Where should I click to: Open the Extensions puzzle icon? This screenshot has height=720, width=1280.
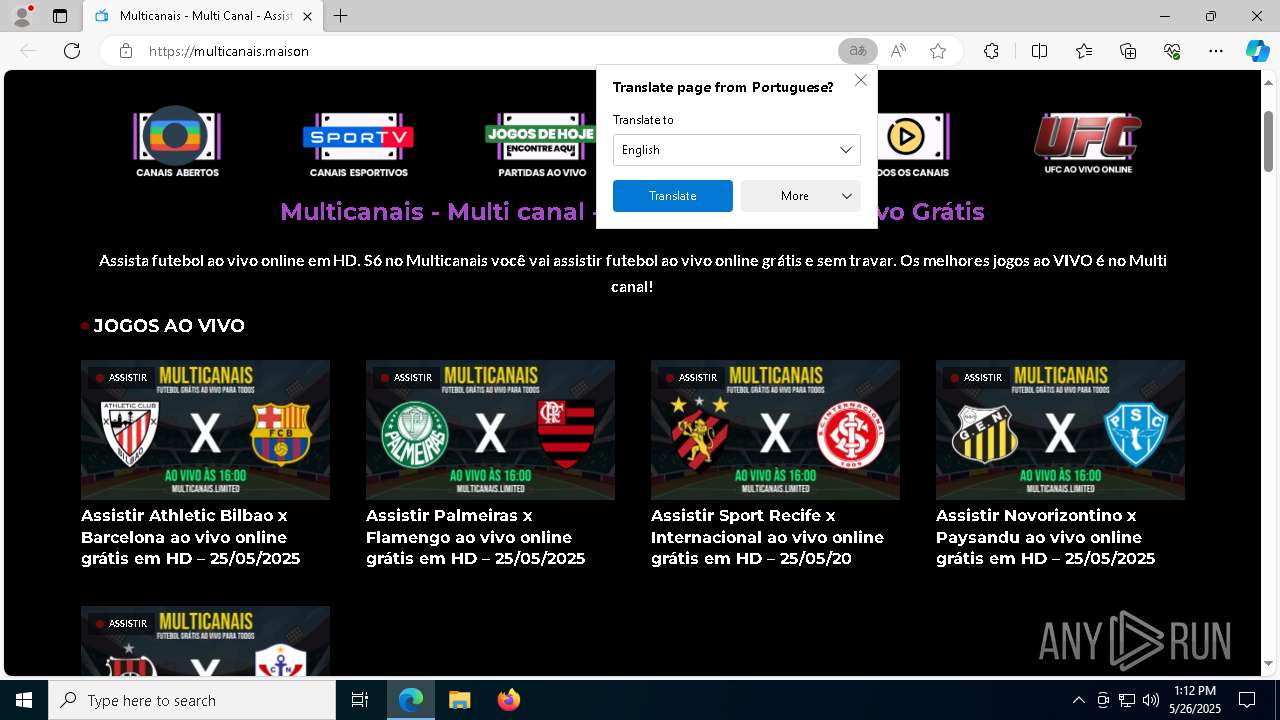[x=991, y=51]
